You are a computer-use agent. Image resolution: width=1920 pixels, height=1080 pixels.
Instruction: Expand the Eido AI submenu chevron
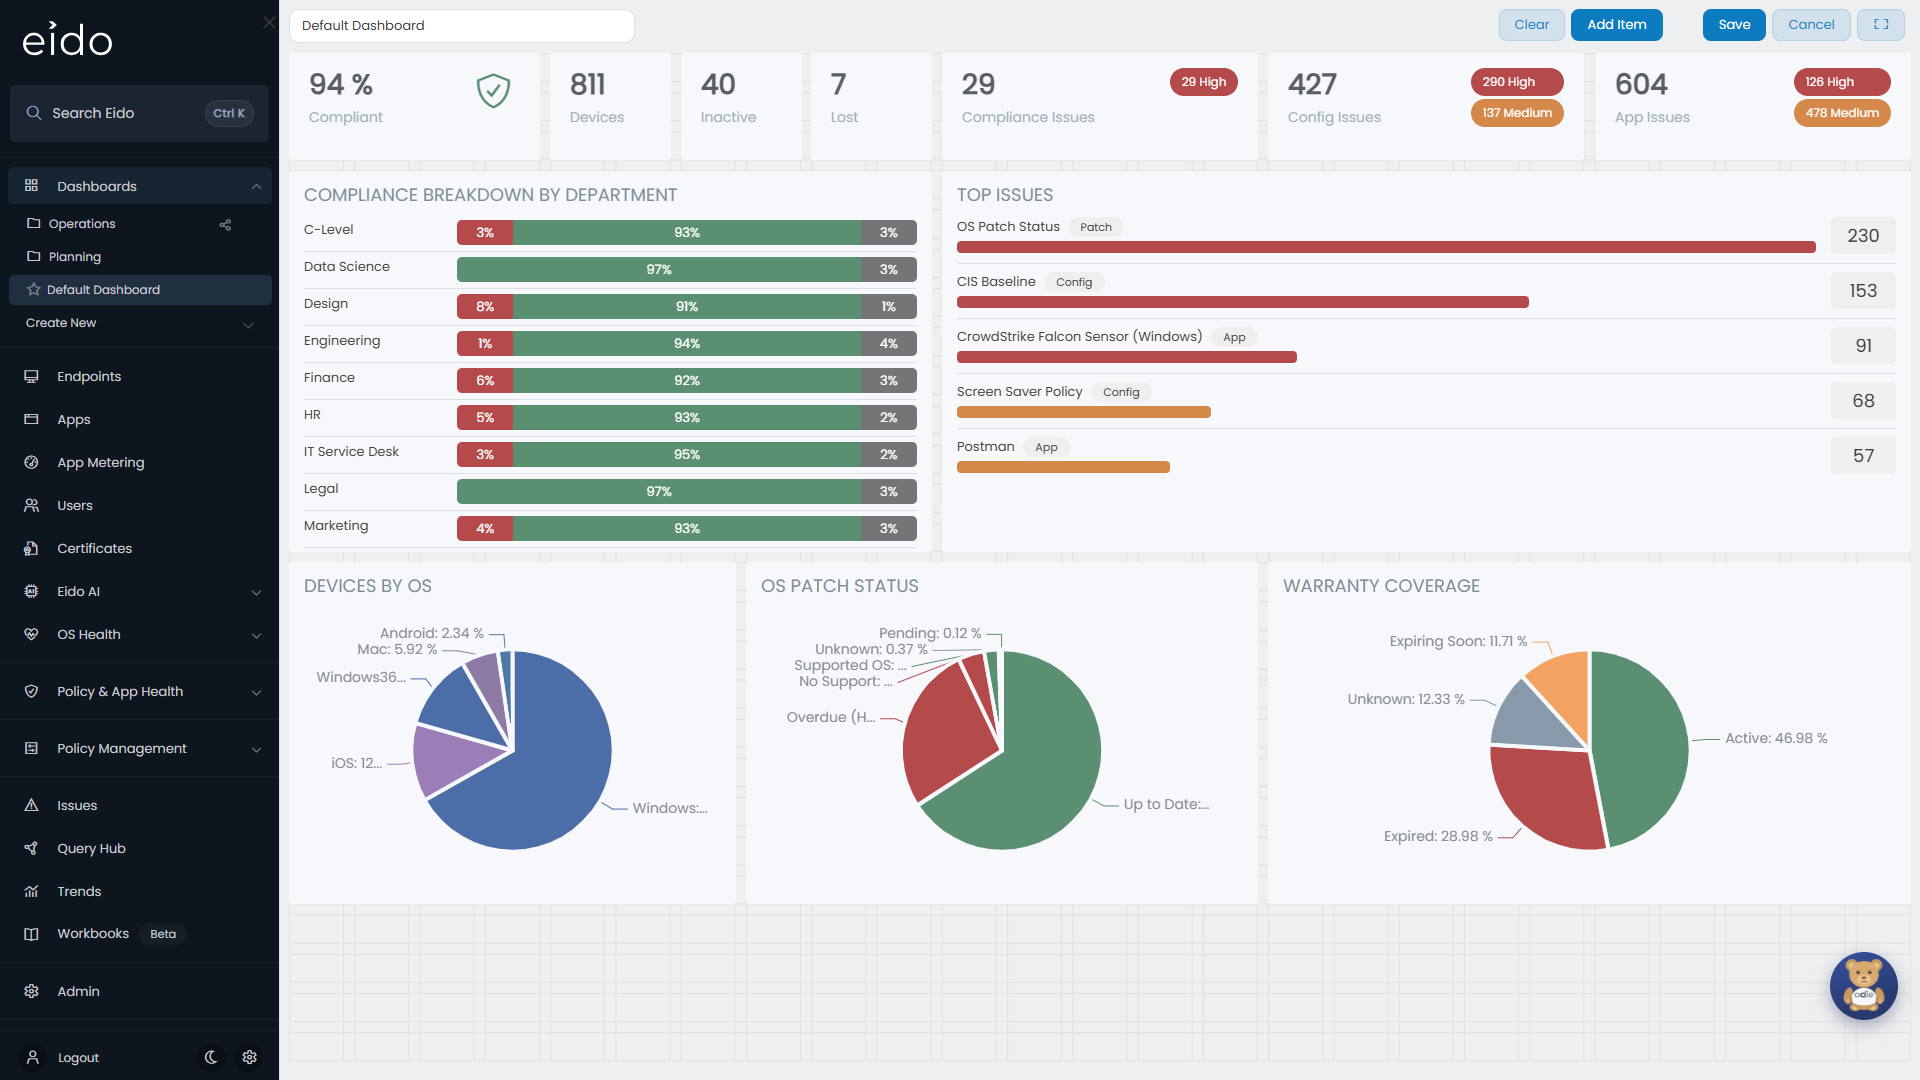[x=256, y=593]
